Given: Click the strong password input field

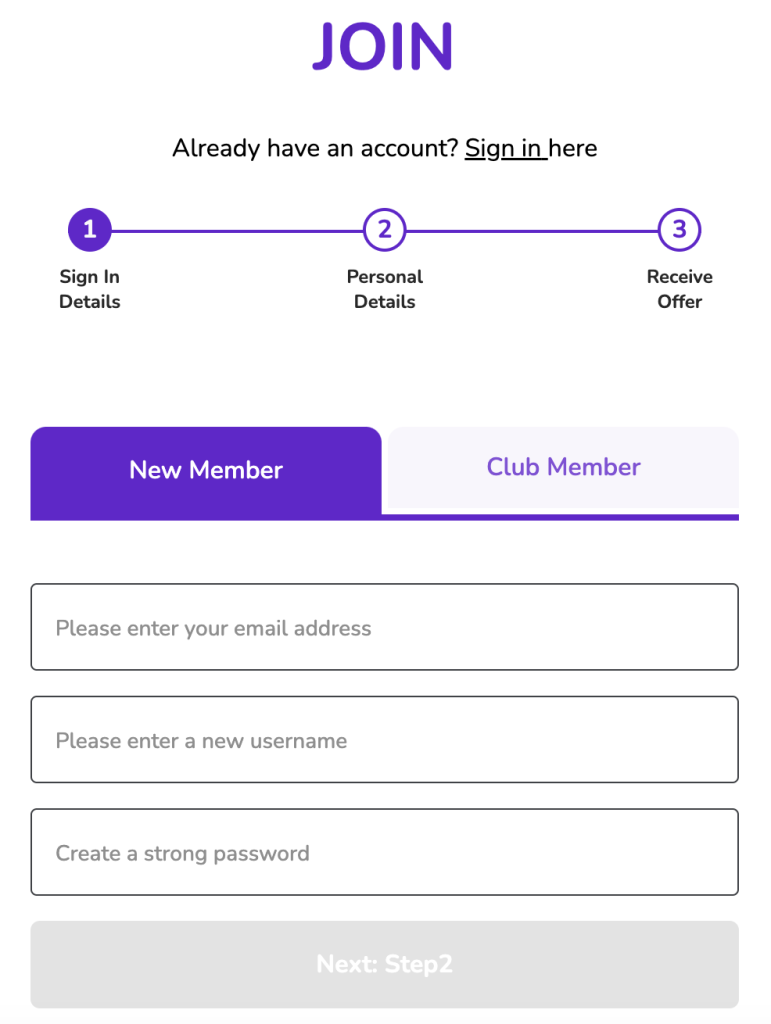Looking at the screenshot, I should tap(384, 853).
